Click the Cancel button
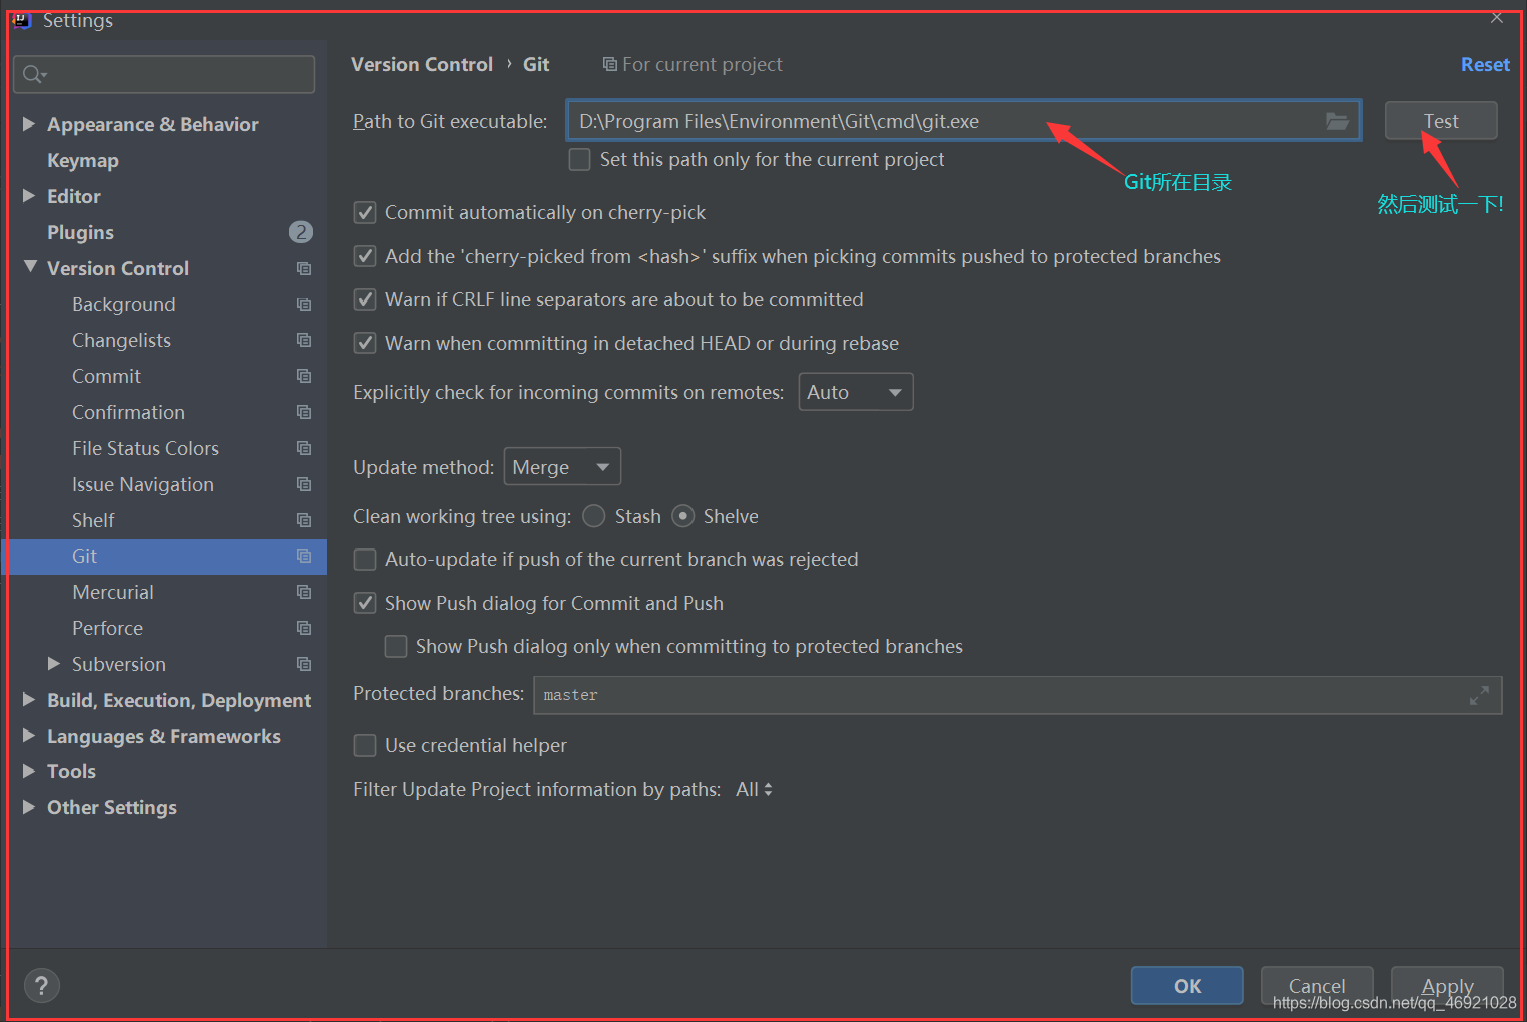Image resolution: width=1527 pixels, height=1022 pixels. tap(1317, 986)
